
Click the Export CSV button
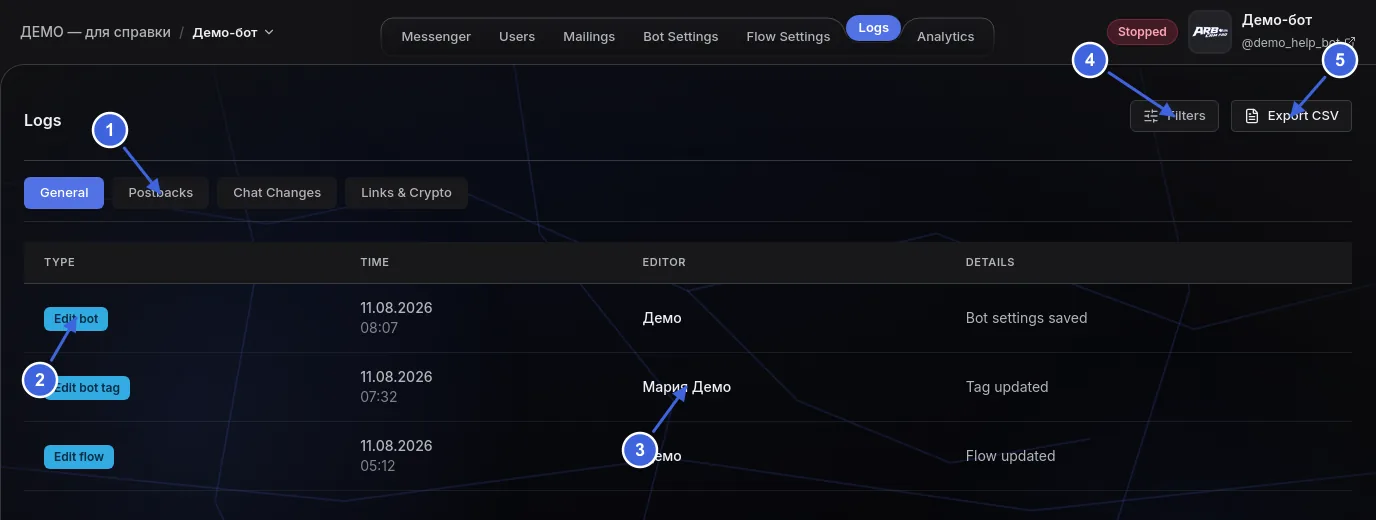pyautogui.click(x=1291, y=116)
